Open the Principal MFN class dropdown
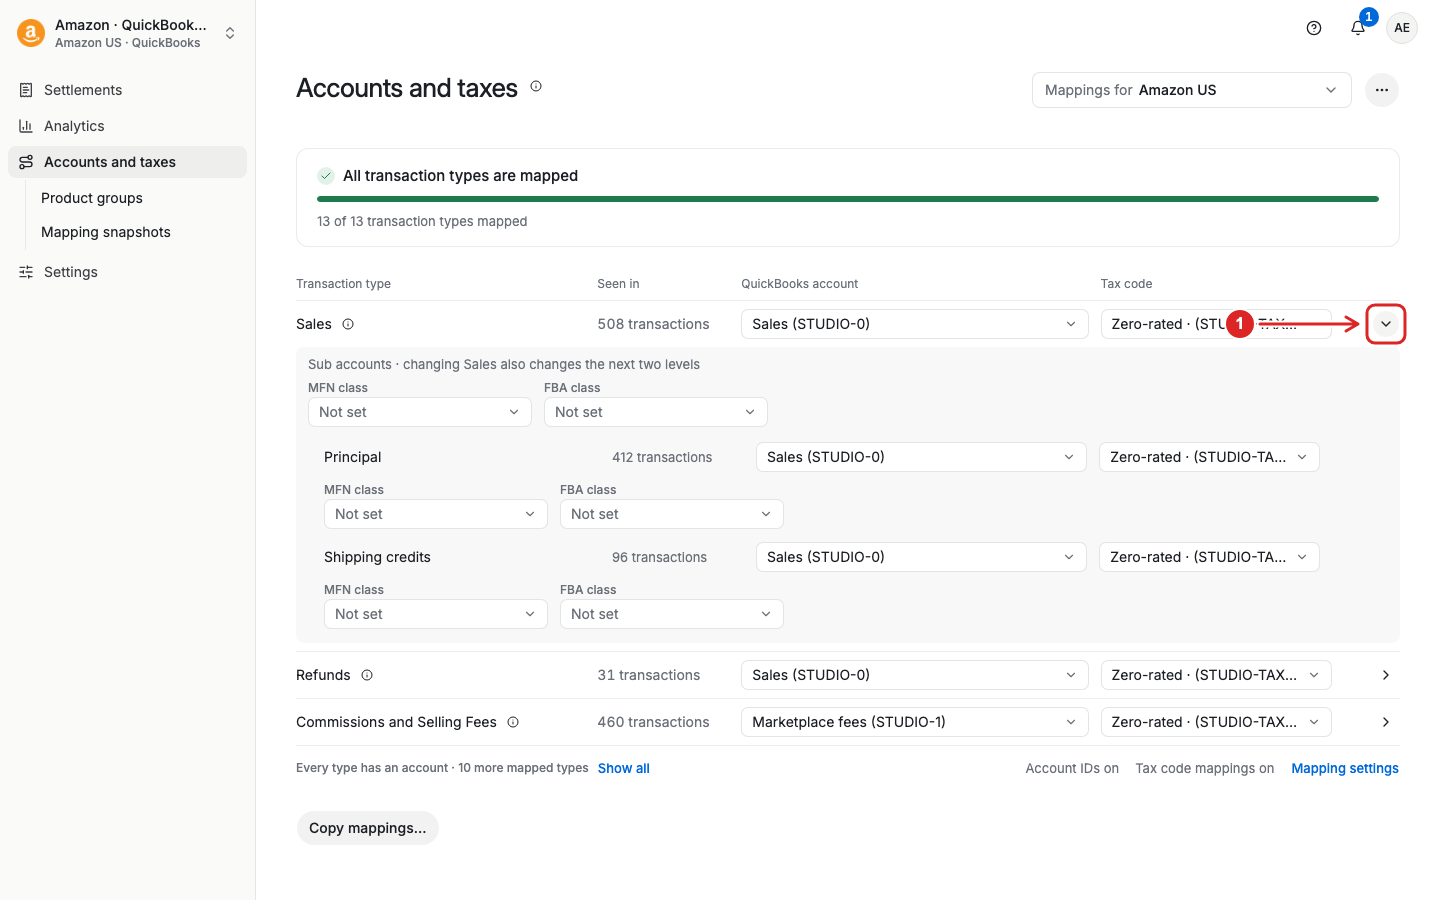1440x900 pixels. (436, 514)
